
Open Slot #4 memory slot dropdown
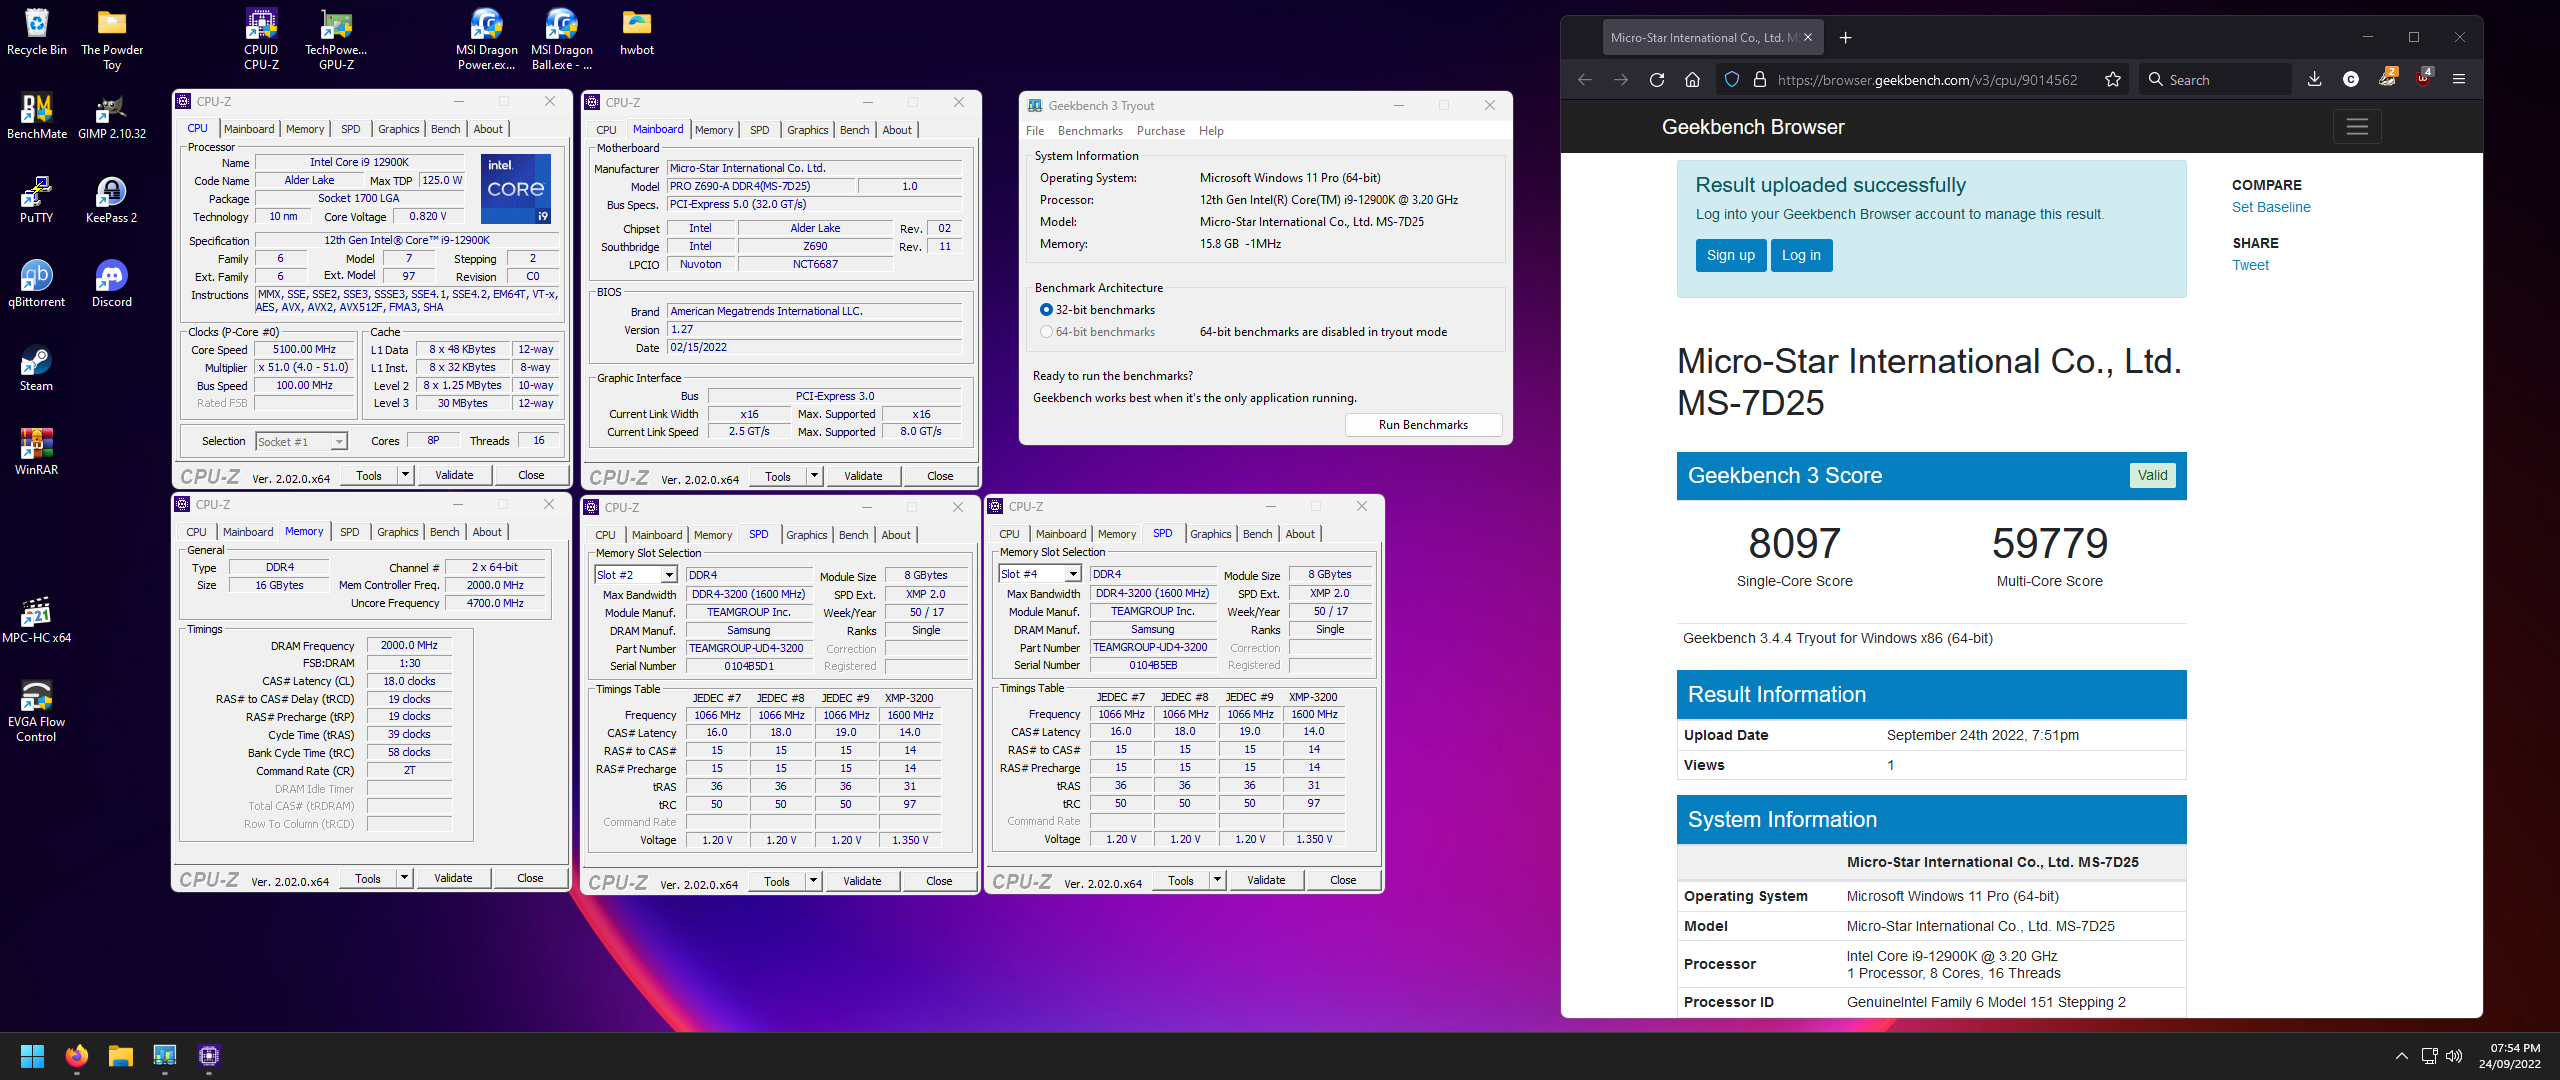click(x=1040, y=574)
